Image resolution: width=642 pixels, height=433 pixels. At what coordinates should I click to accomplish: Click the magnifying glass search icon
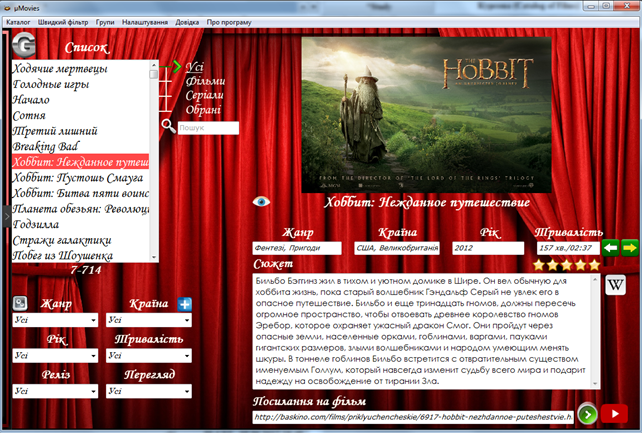click(168, 126)
